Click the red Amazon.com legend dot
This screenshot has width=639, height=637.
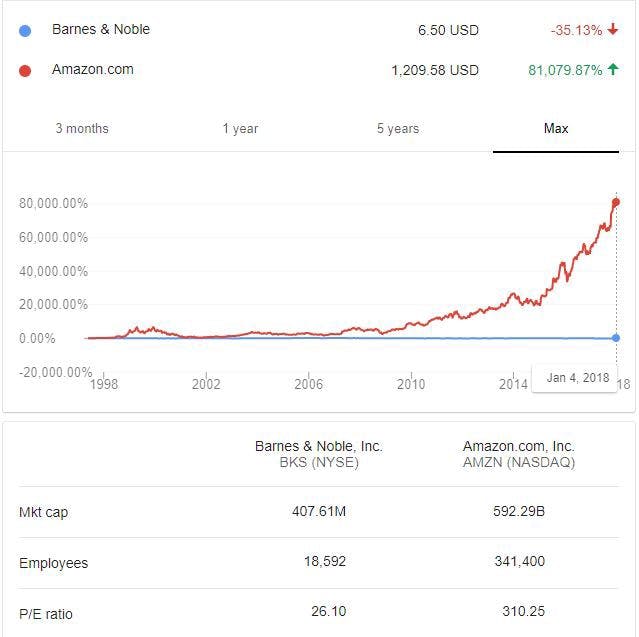pos(26,70)
